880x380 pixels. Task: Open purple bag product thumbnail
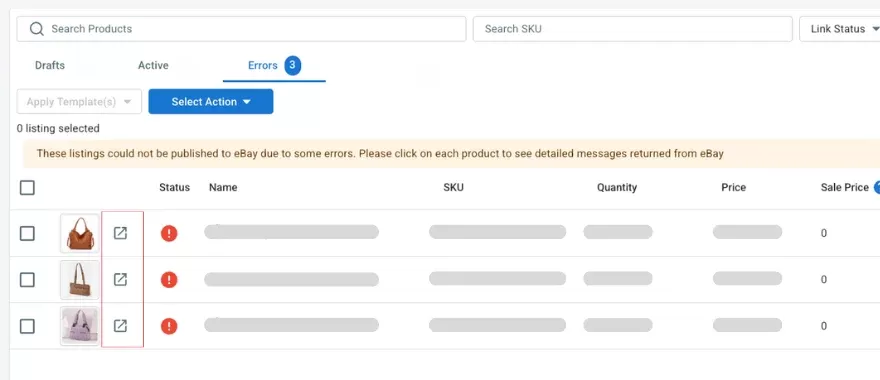coord(80,326)
